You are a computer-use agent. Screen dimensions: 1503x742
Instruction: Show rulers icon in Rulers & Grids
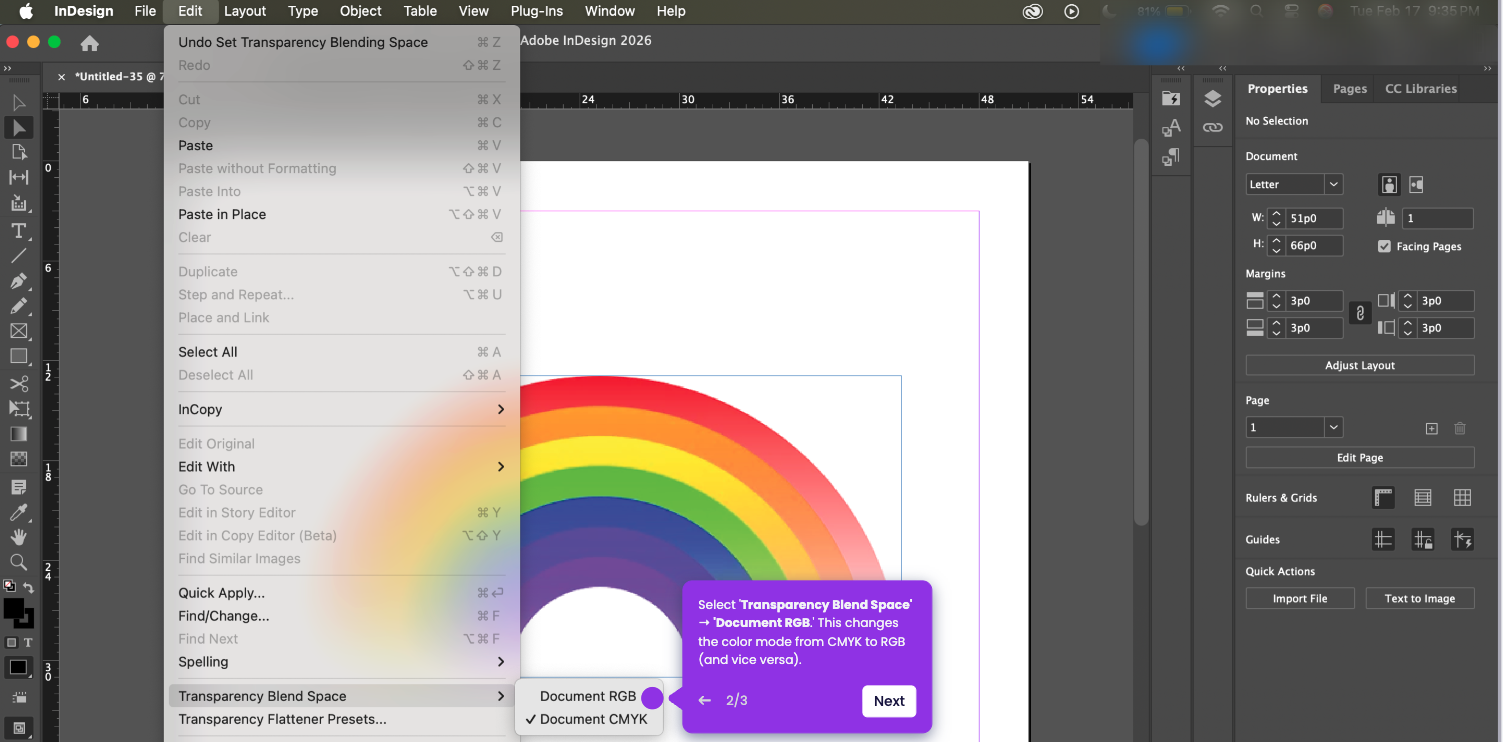(x=1383, y=498)
